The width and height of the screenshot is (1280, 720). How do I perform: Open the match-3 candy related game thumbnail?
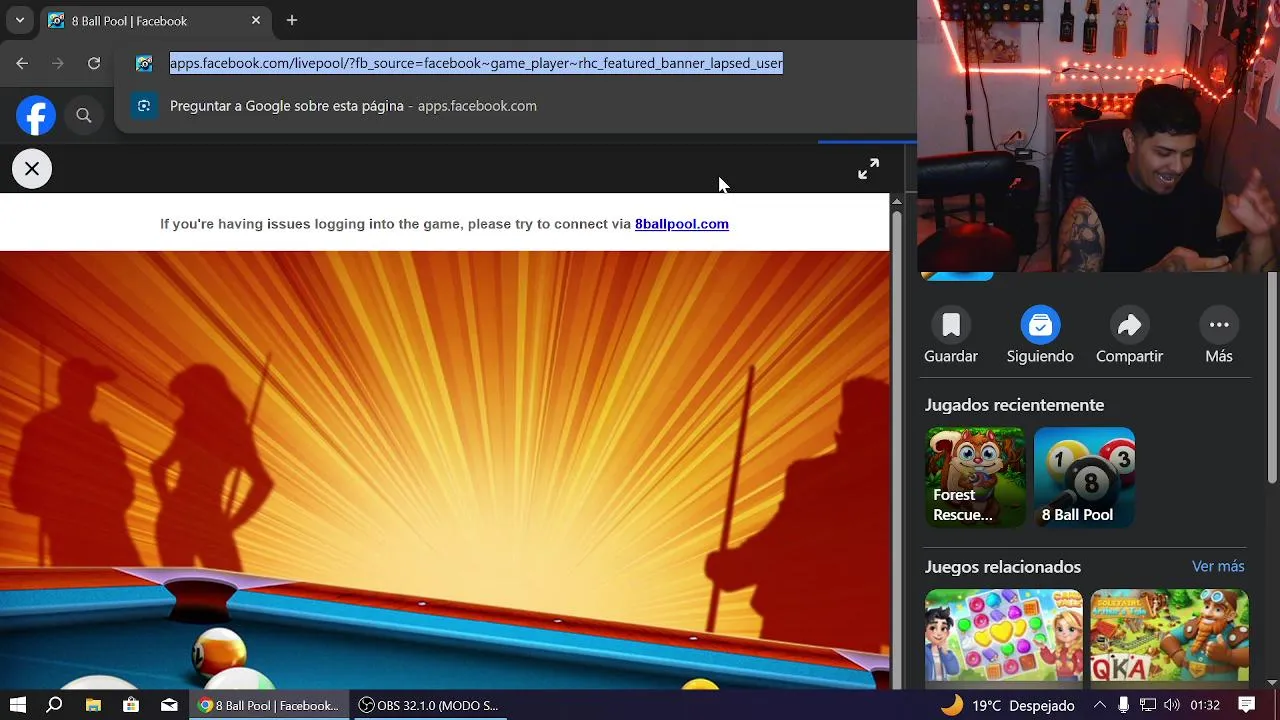pyautogui.click(x=1004, y=636)
